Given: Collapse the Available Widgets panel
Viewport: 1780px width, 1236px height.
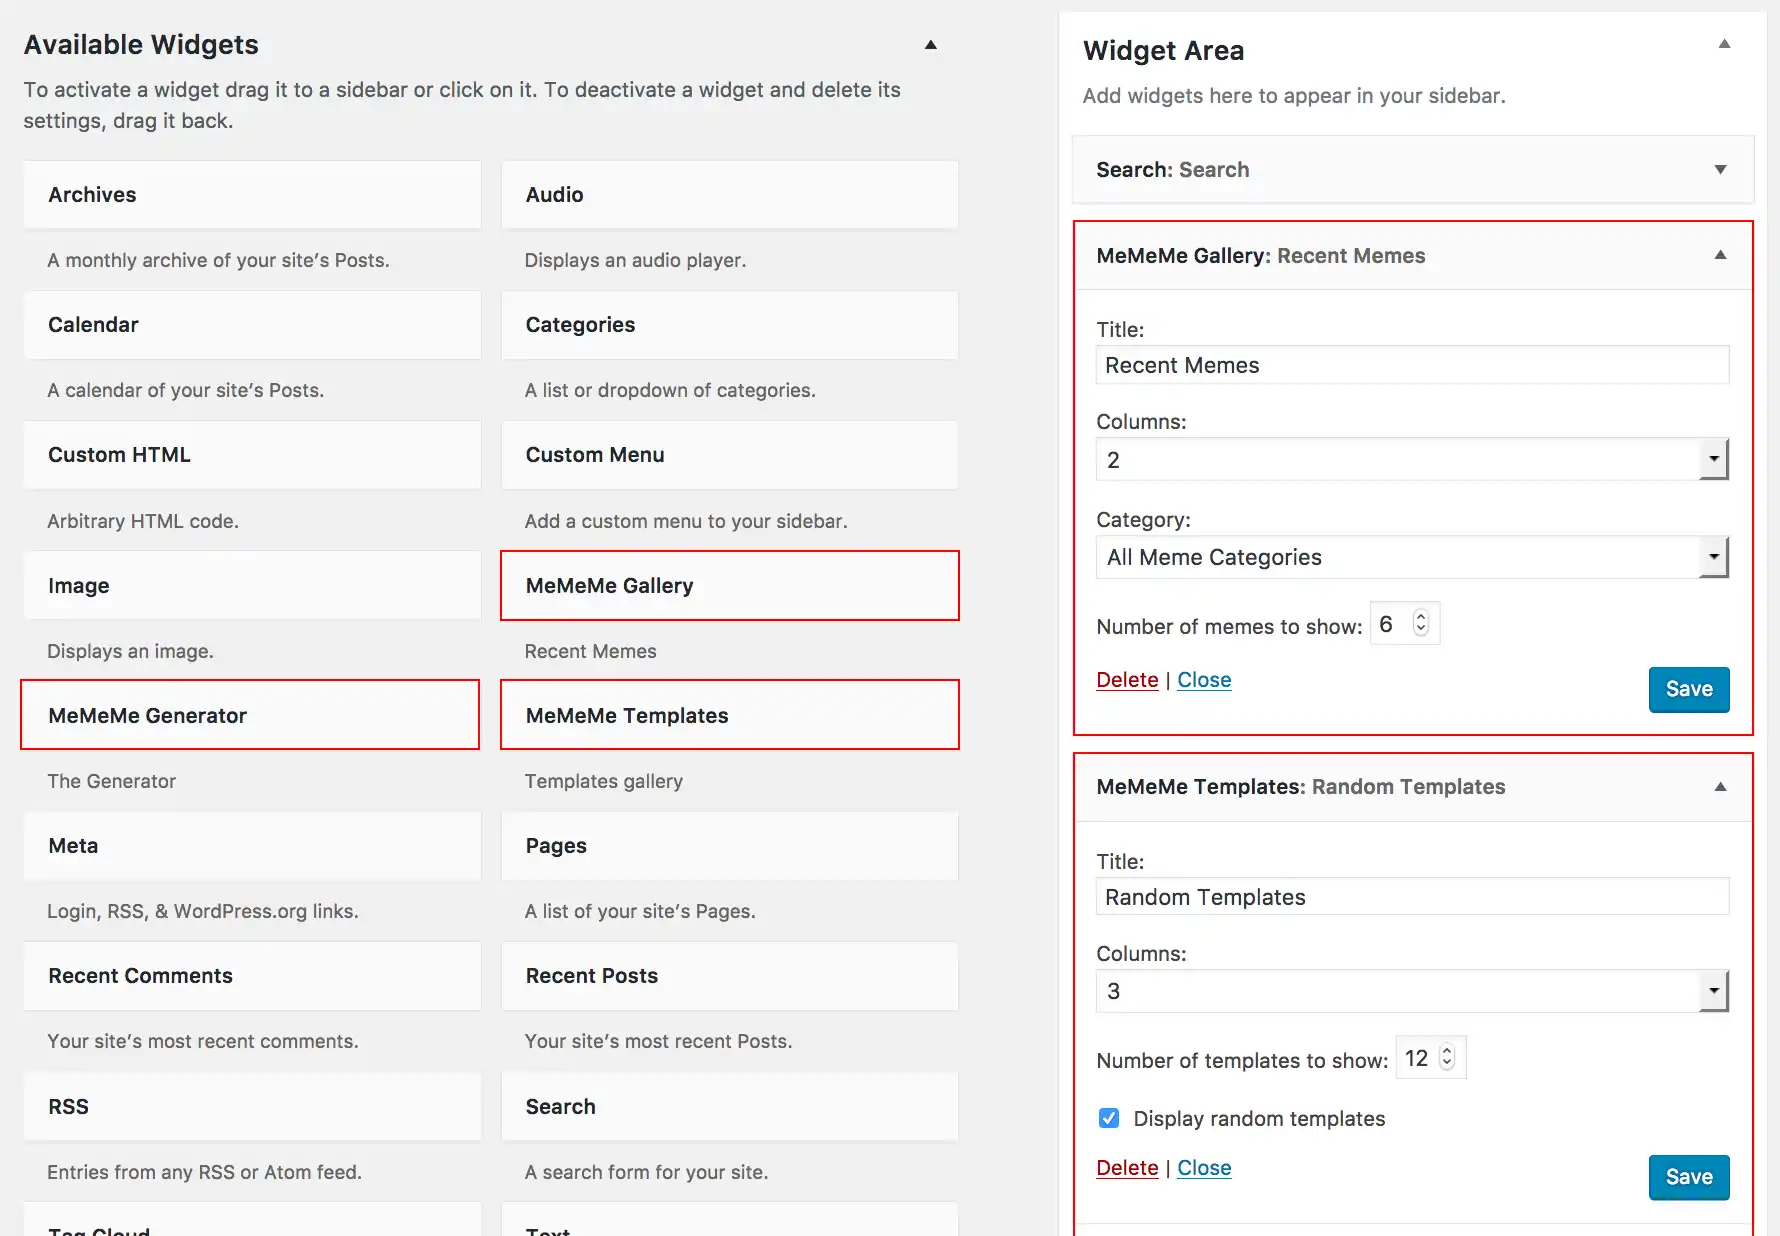Looking at the screenshot, I should 930,45.
